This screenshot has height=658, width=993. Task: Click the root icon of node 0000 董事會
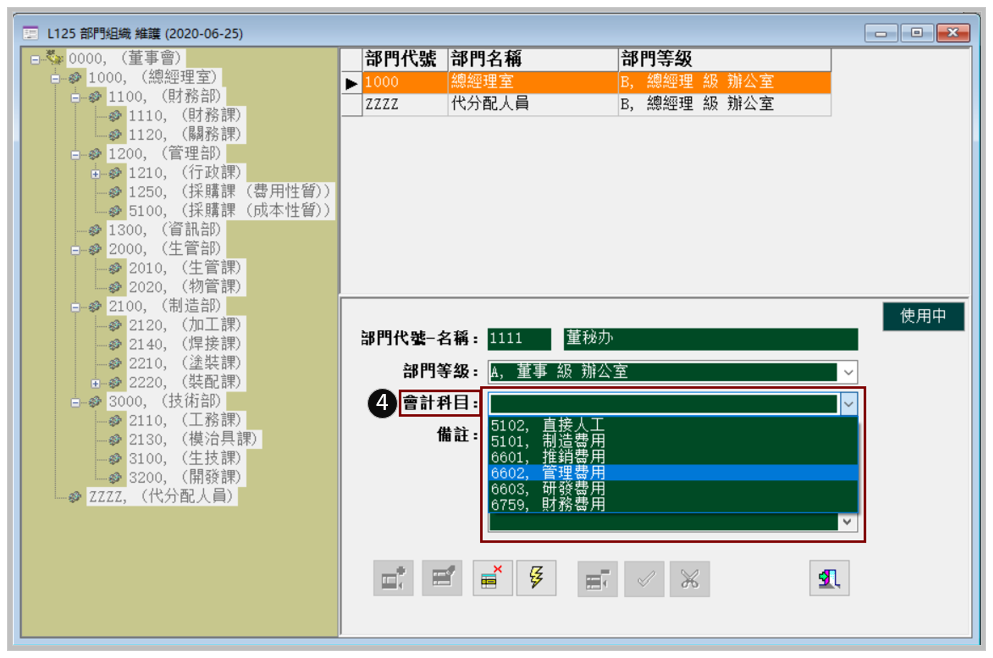(x=55, y=58)
